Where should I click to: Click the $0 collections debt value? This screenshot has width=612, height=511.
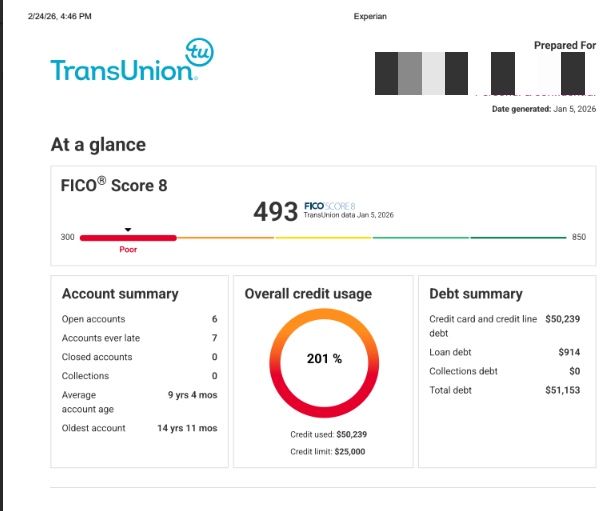pos(575,371)
